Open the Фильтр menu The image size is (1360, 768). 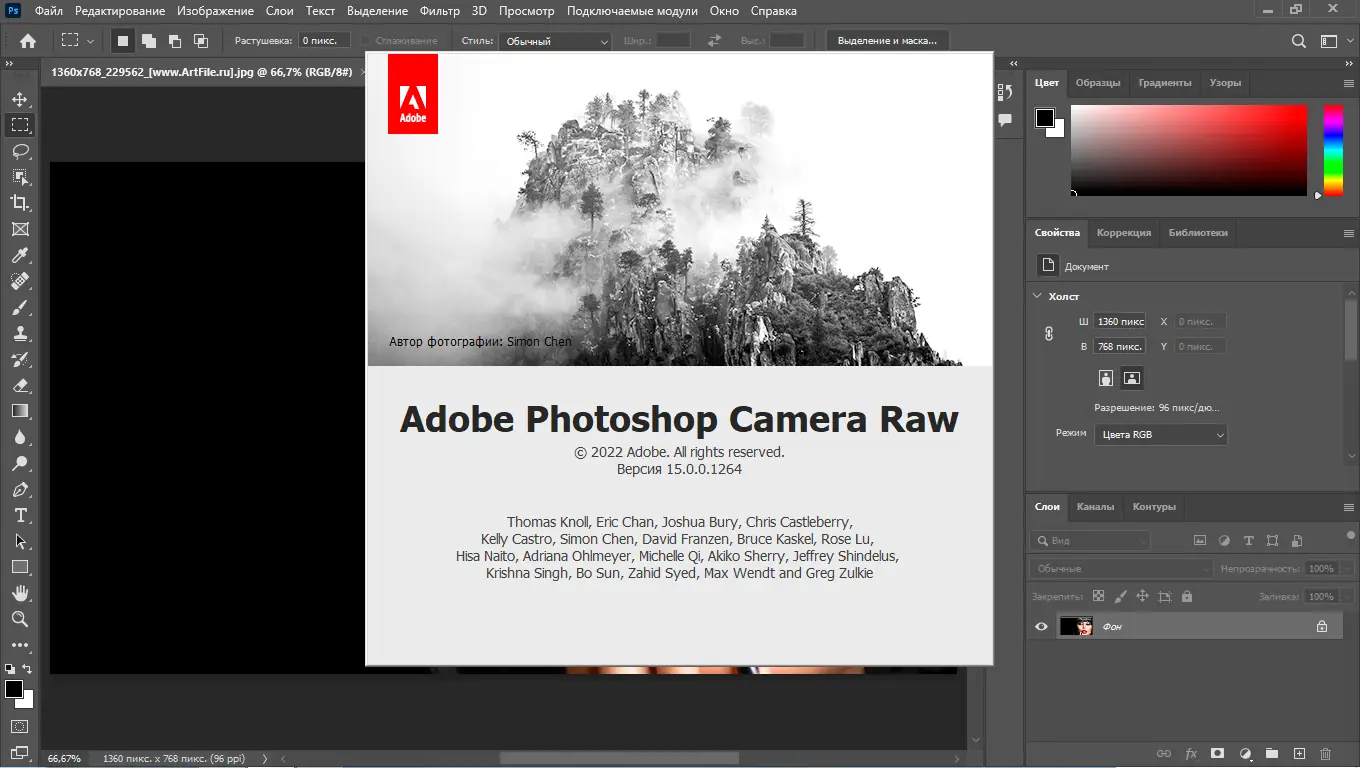pyautogui.click(x=440, y=11)
